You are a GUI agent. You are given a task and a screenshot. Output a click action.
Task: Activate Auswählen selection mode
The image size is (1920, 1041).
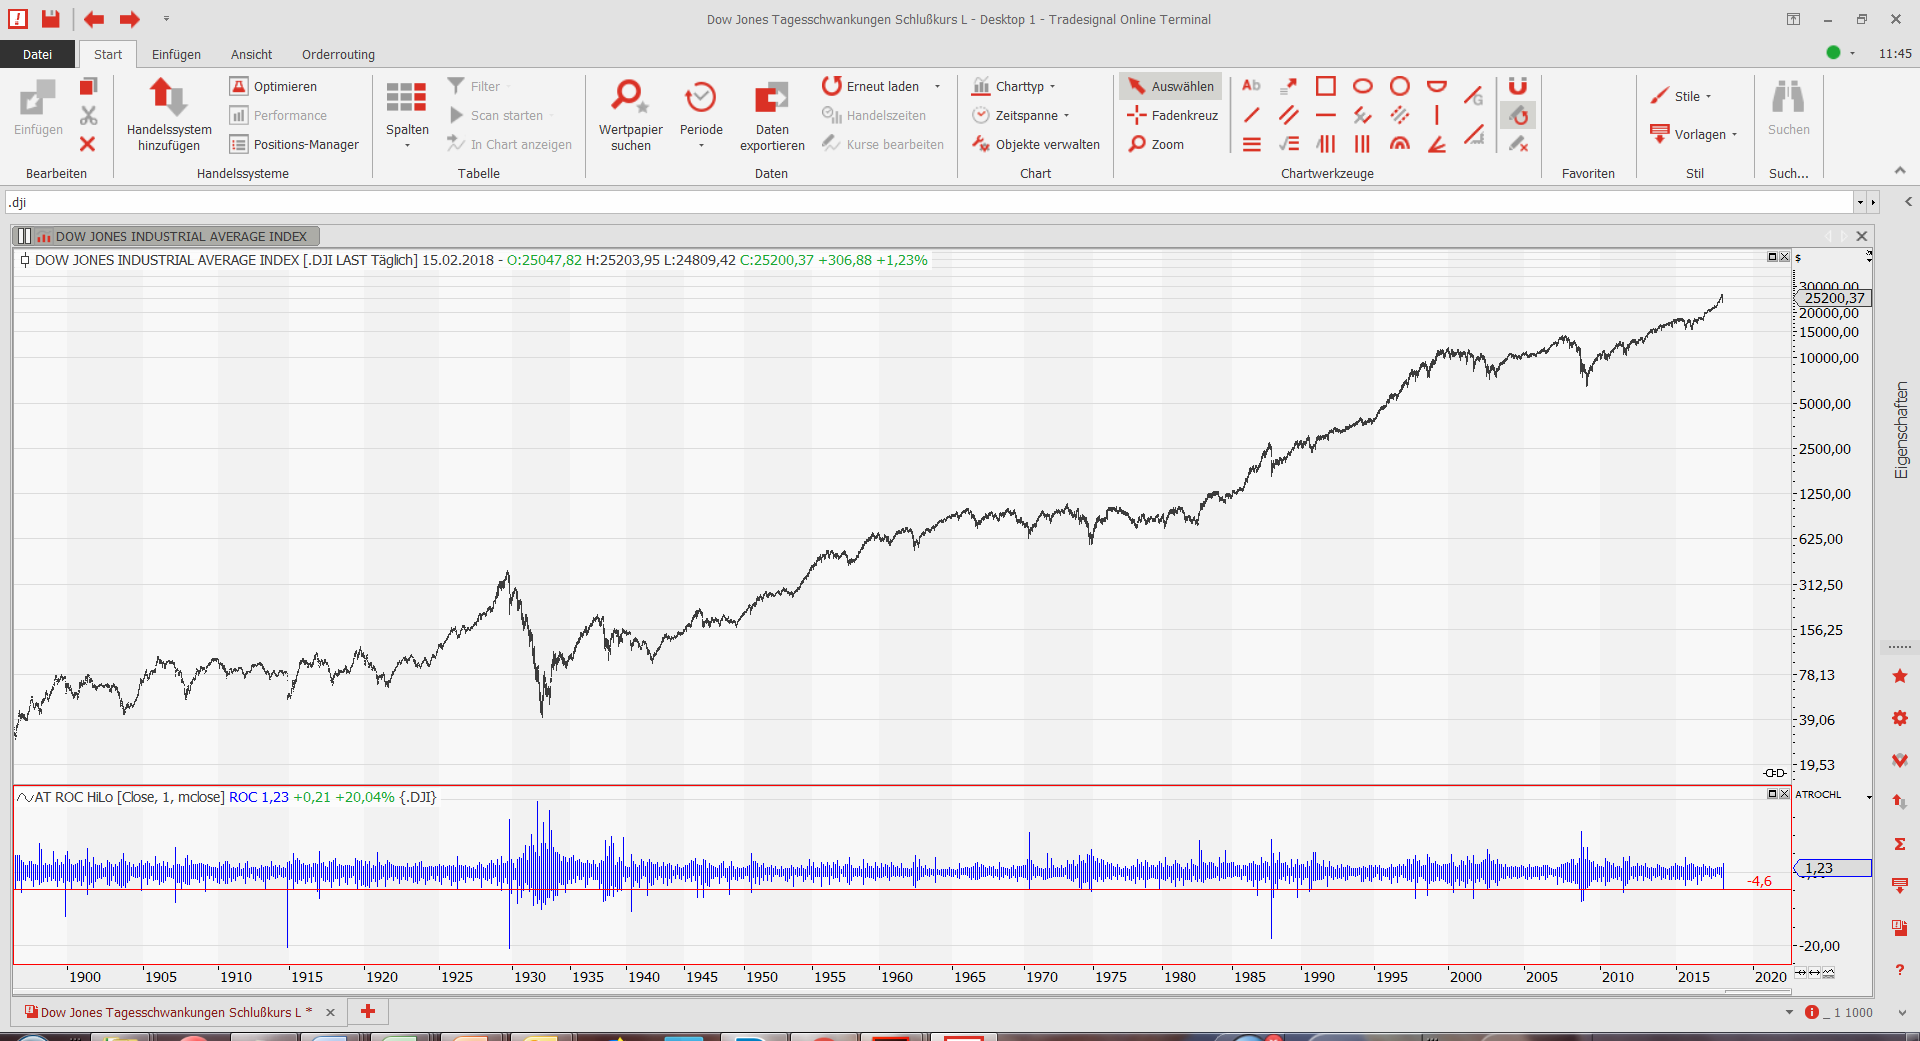click(x=1171, y=87)
